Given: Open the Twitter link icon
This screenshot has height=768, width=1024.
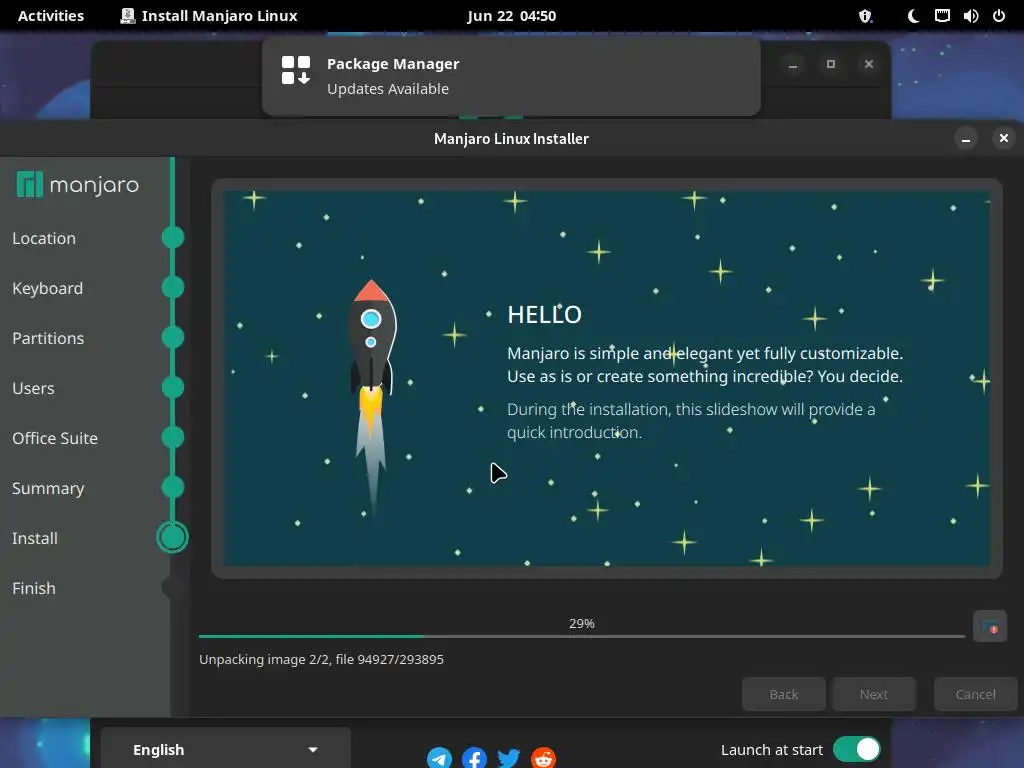Looking at the screenshot, I should (x=509, y=758).
